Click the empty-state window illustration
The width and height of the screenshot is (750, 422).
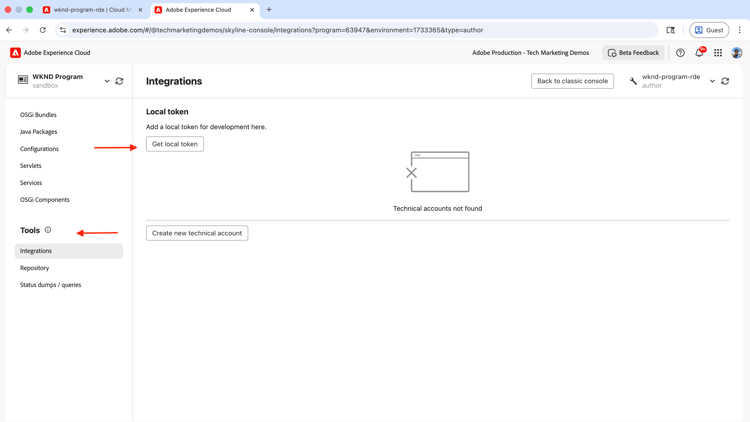438,172
